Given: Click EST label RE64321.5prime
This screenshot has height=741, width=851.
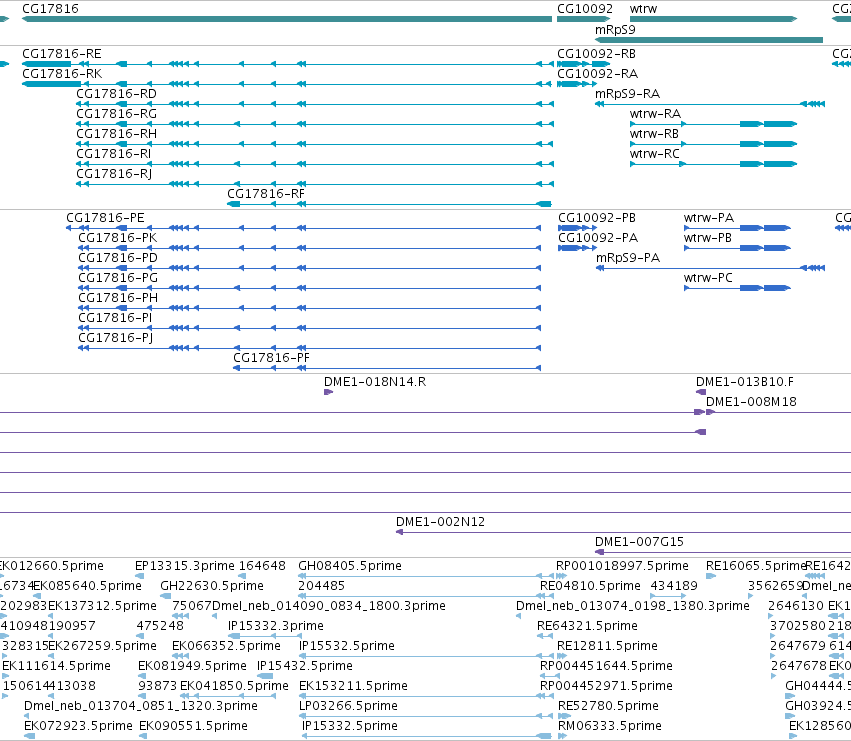Looking at the screenshot, I should 587,626.
